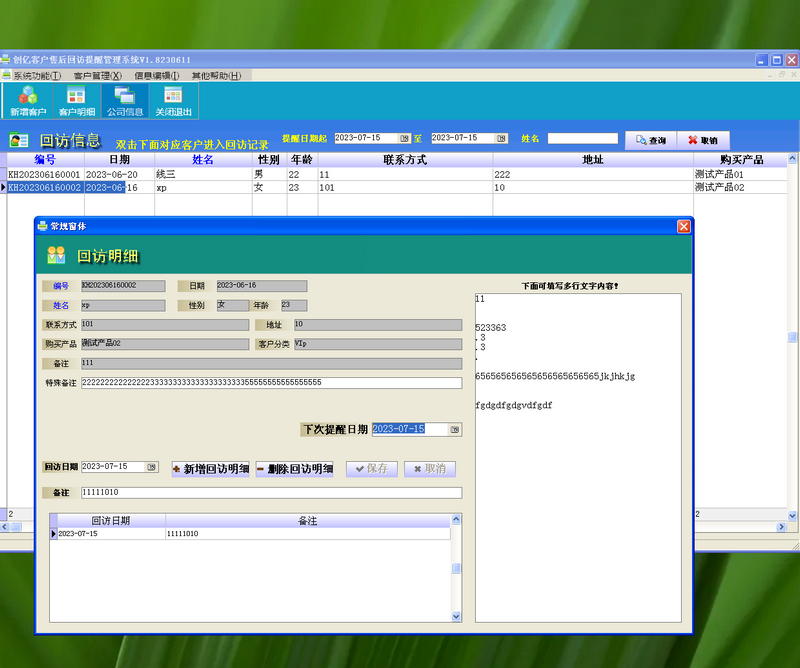
Task: Click the 关闭退出 toolbar icon
Action: tap(173, 101)
